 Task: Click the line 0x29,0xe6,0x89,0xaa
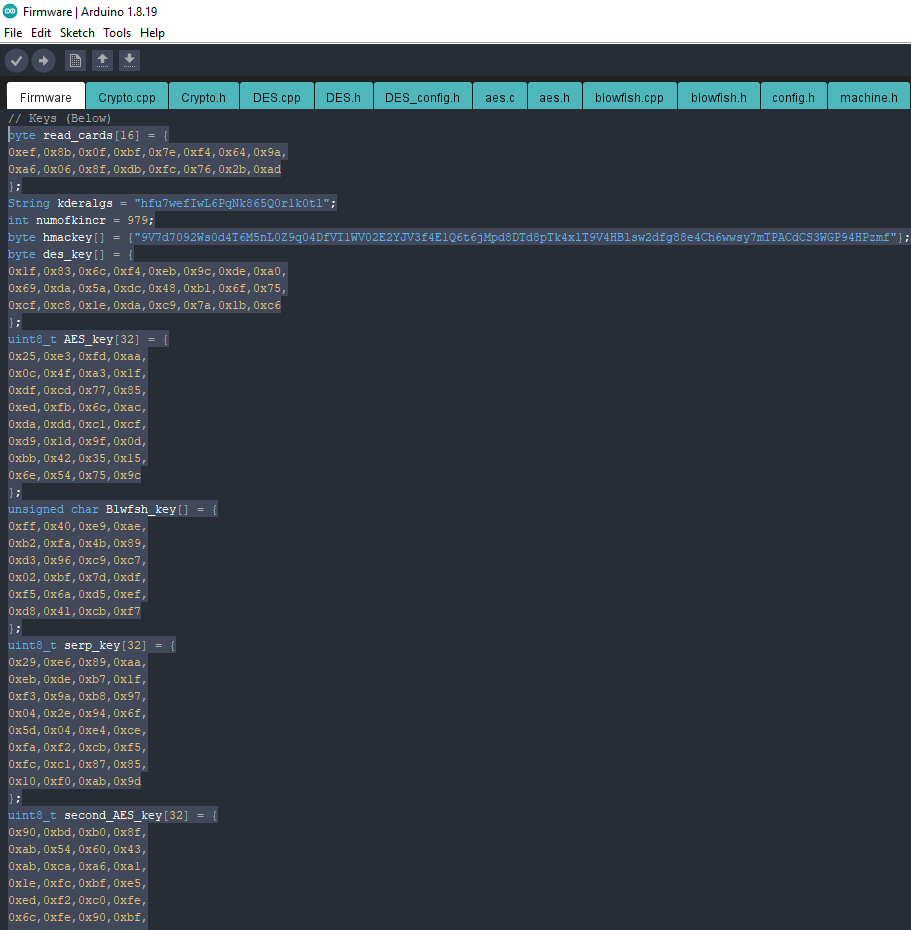pos(77,662)
